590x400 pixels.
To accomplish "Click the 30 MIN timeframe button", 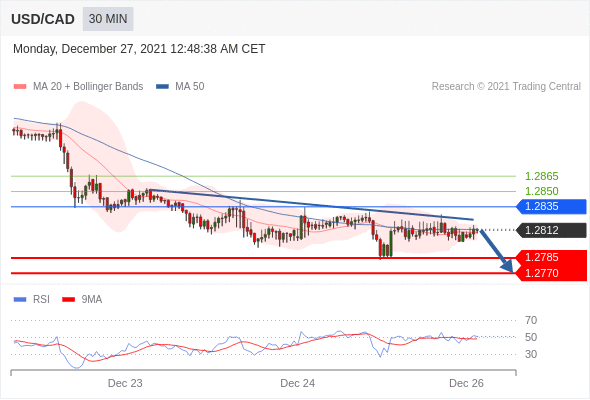I will [108, 19].
